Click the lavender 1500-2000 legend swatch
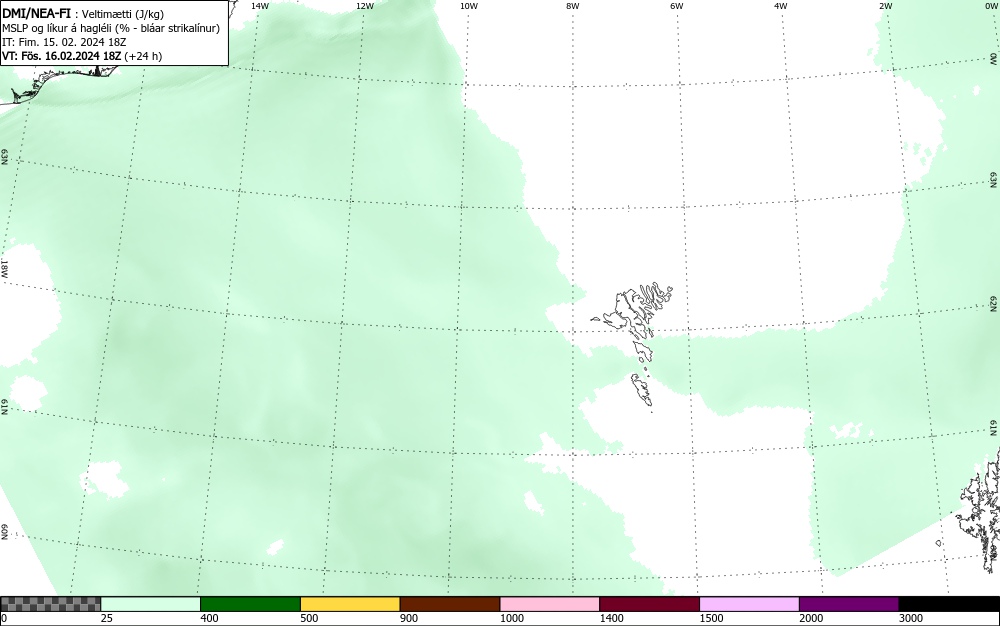 (749, 604)
